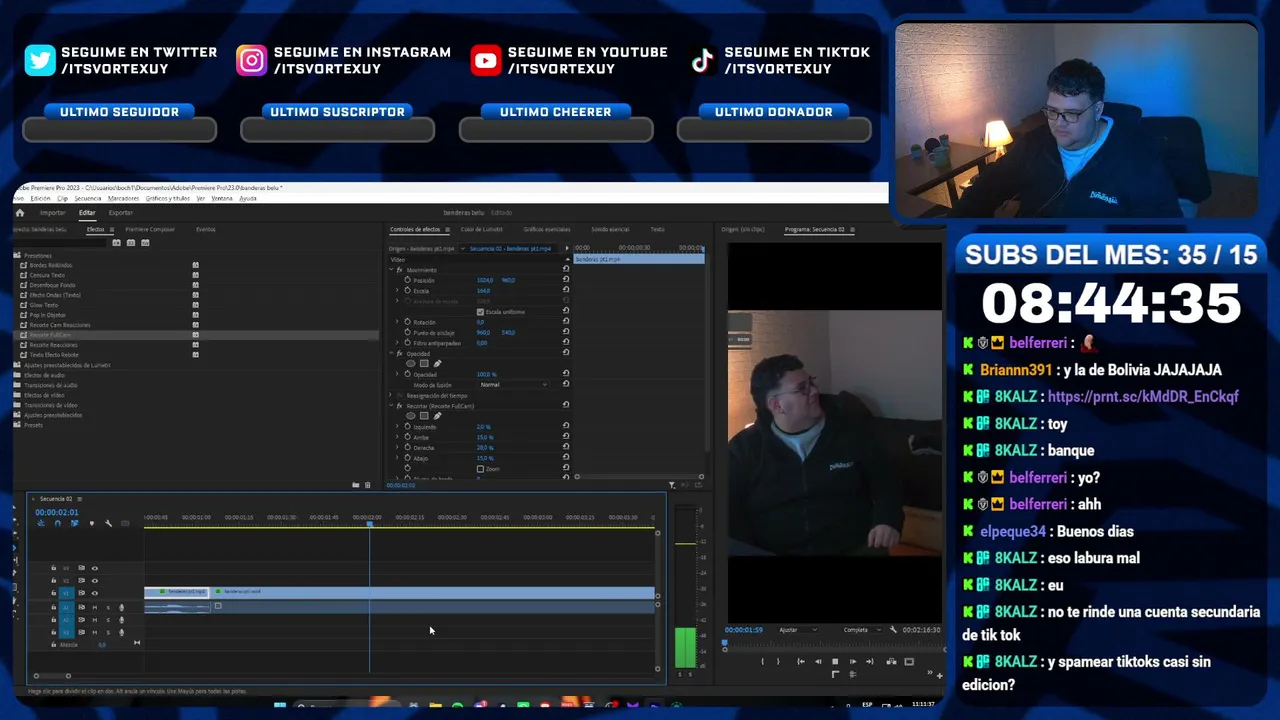Toggle Opacidad stopwatch animation

407,374
